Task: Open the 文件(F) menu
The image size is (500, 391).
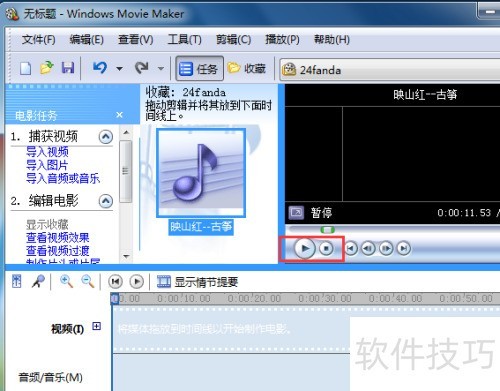Action: (x=38, y=40)
